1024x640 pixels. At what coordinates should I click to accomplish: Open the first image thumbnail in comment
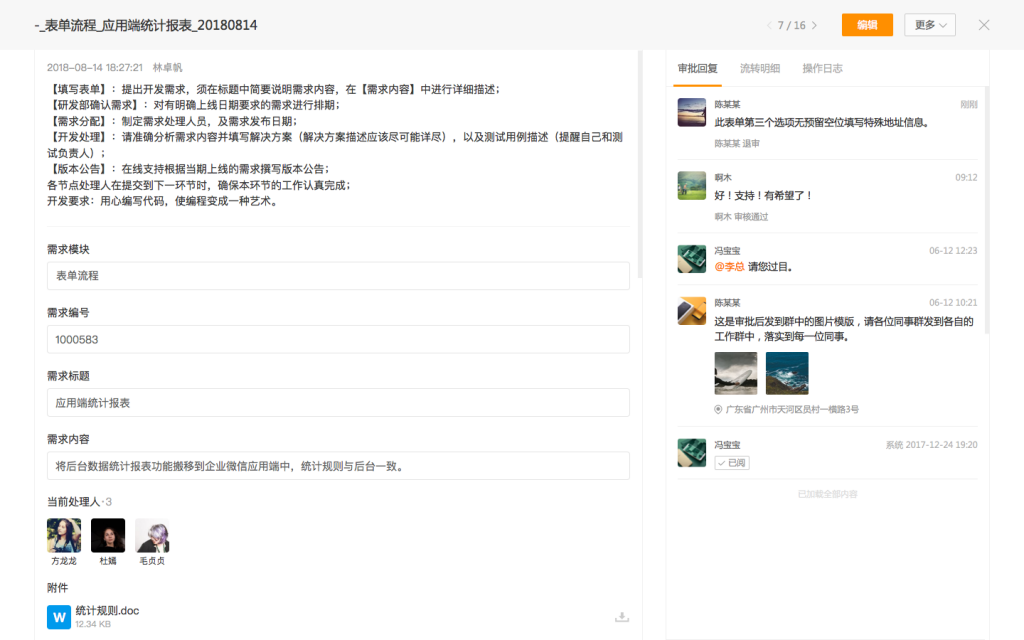[x=735, y=373]
